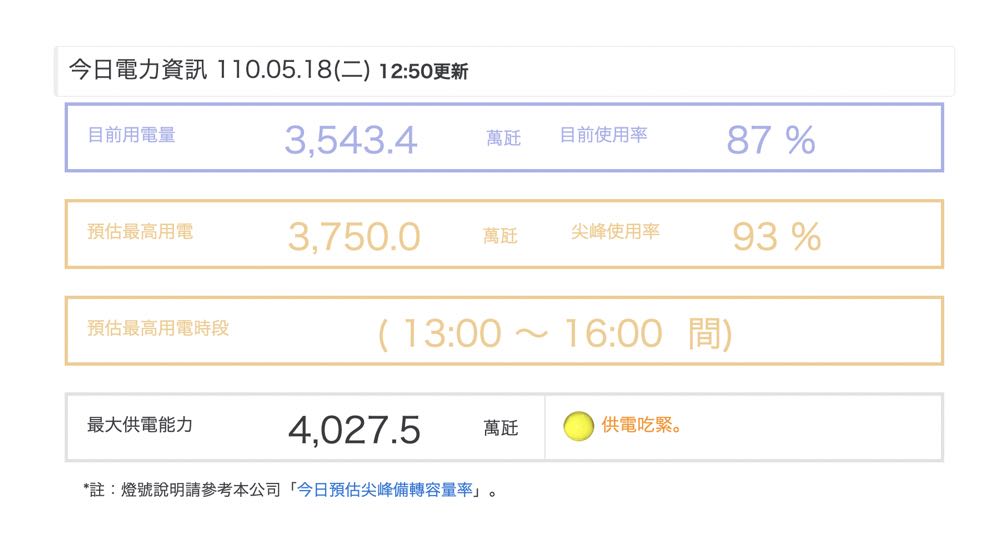The width and height of the screenshot is (1000, 537).
Task: Click the maximum supply value 4,027.5
Action: 354,430
